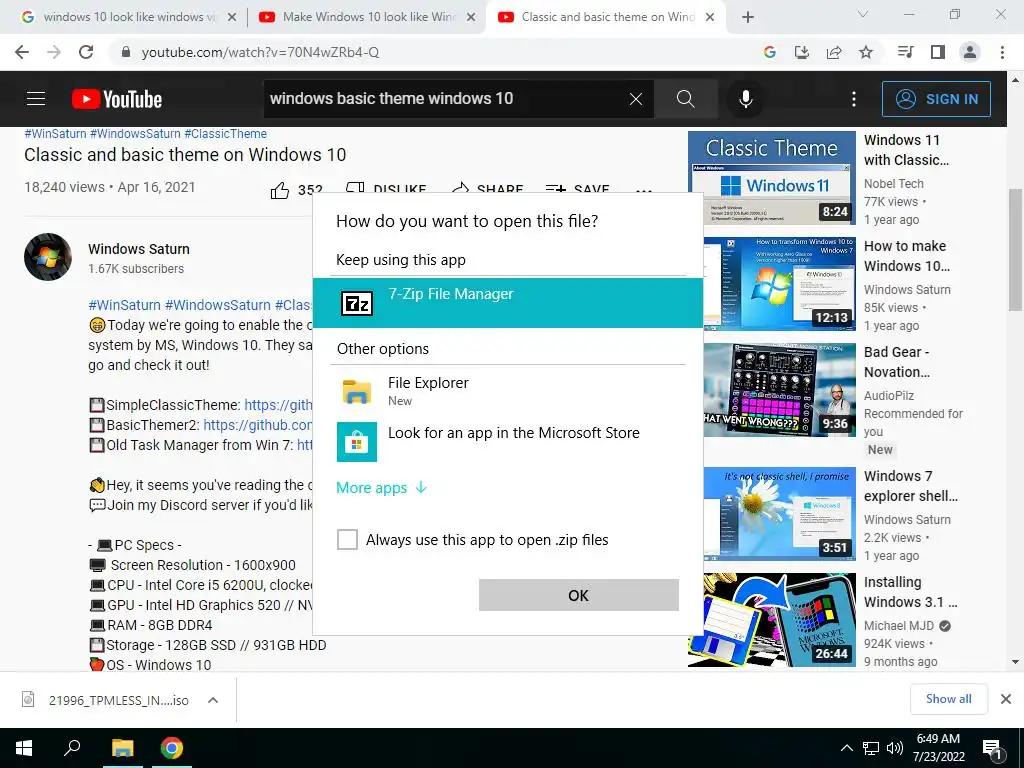This screenshot has height=768, width=1024.
Task: Open media control icon in Chrome toolbar
Action: pos(905,52)
